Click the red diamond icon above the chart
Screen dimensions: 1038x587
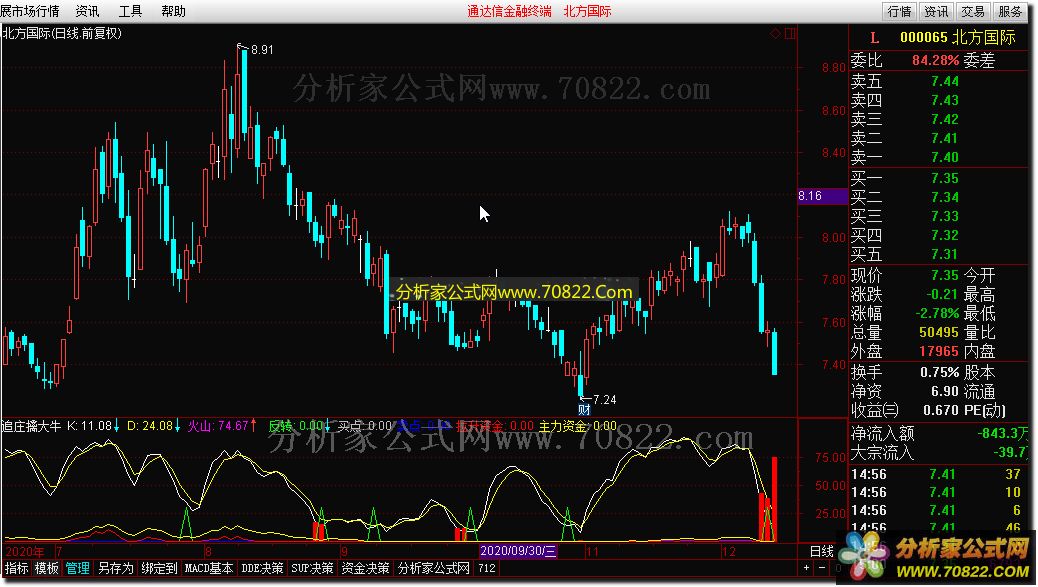click(x=775, y=34)
